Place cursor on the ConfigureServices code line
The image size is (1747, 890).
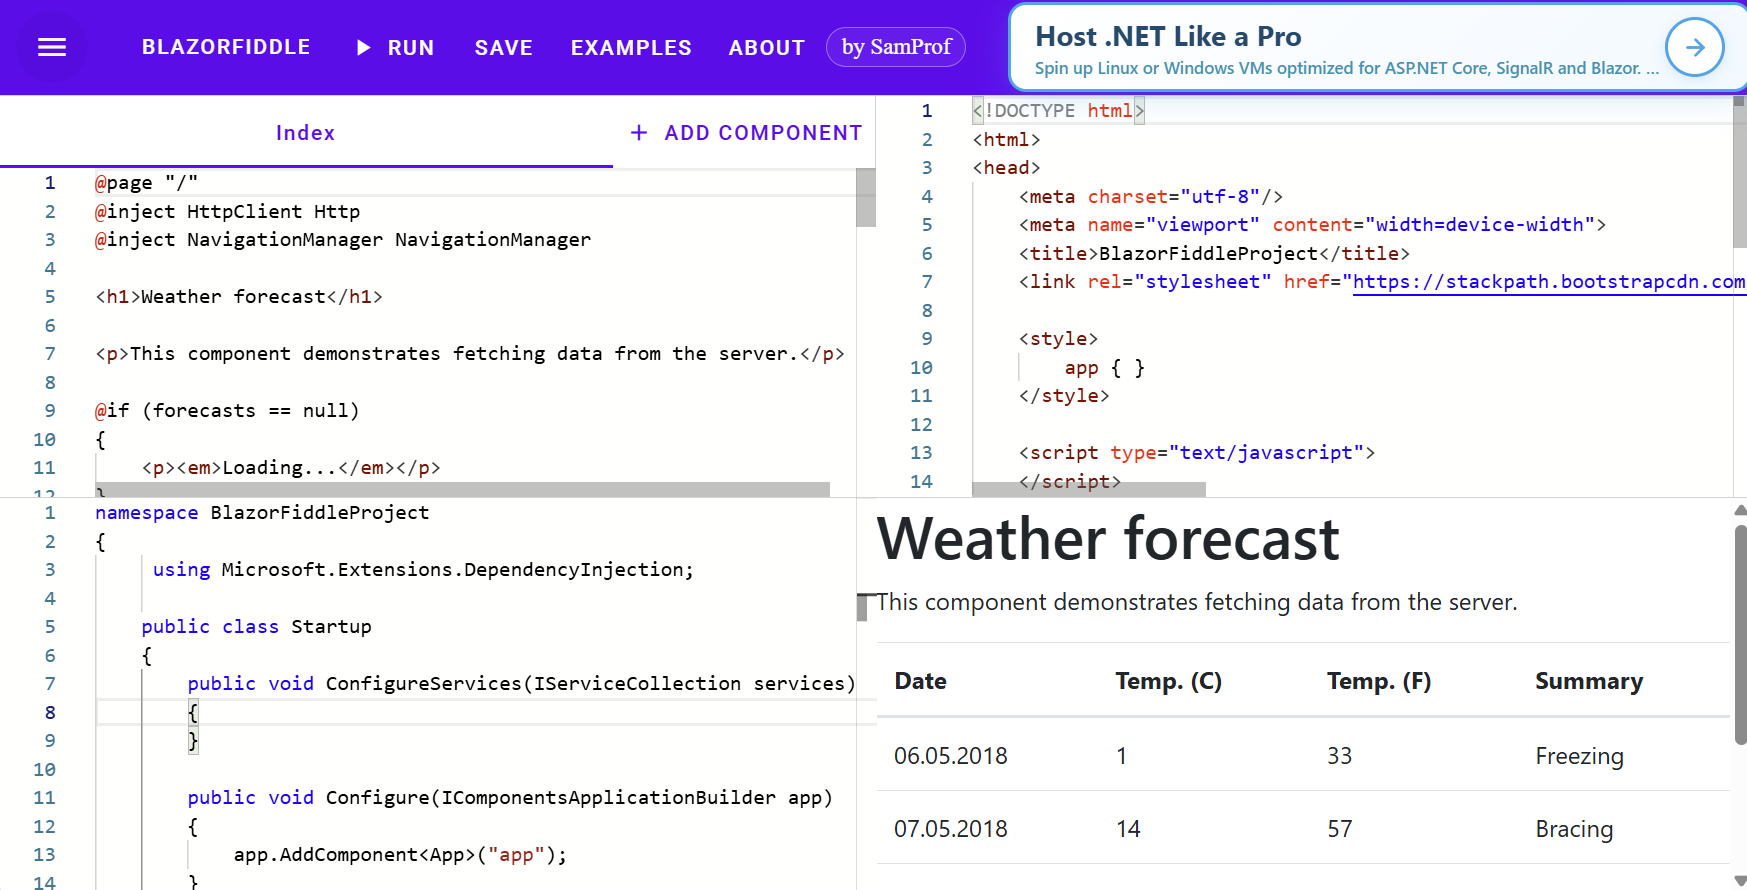click(520, 684)
